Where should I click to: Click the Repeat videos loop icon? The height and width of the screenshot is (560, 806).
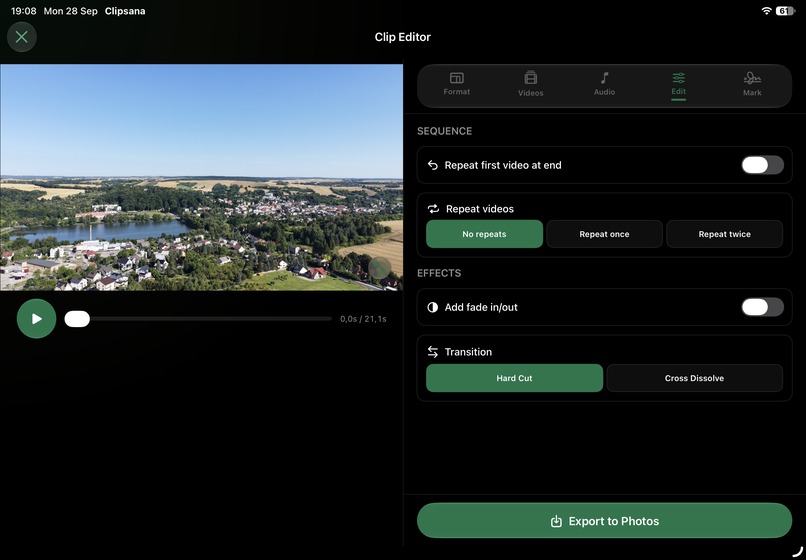click(433, 209)
